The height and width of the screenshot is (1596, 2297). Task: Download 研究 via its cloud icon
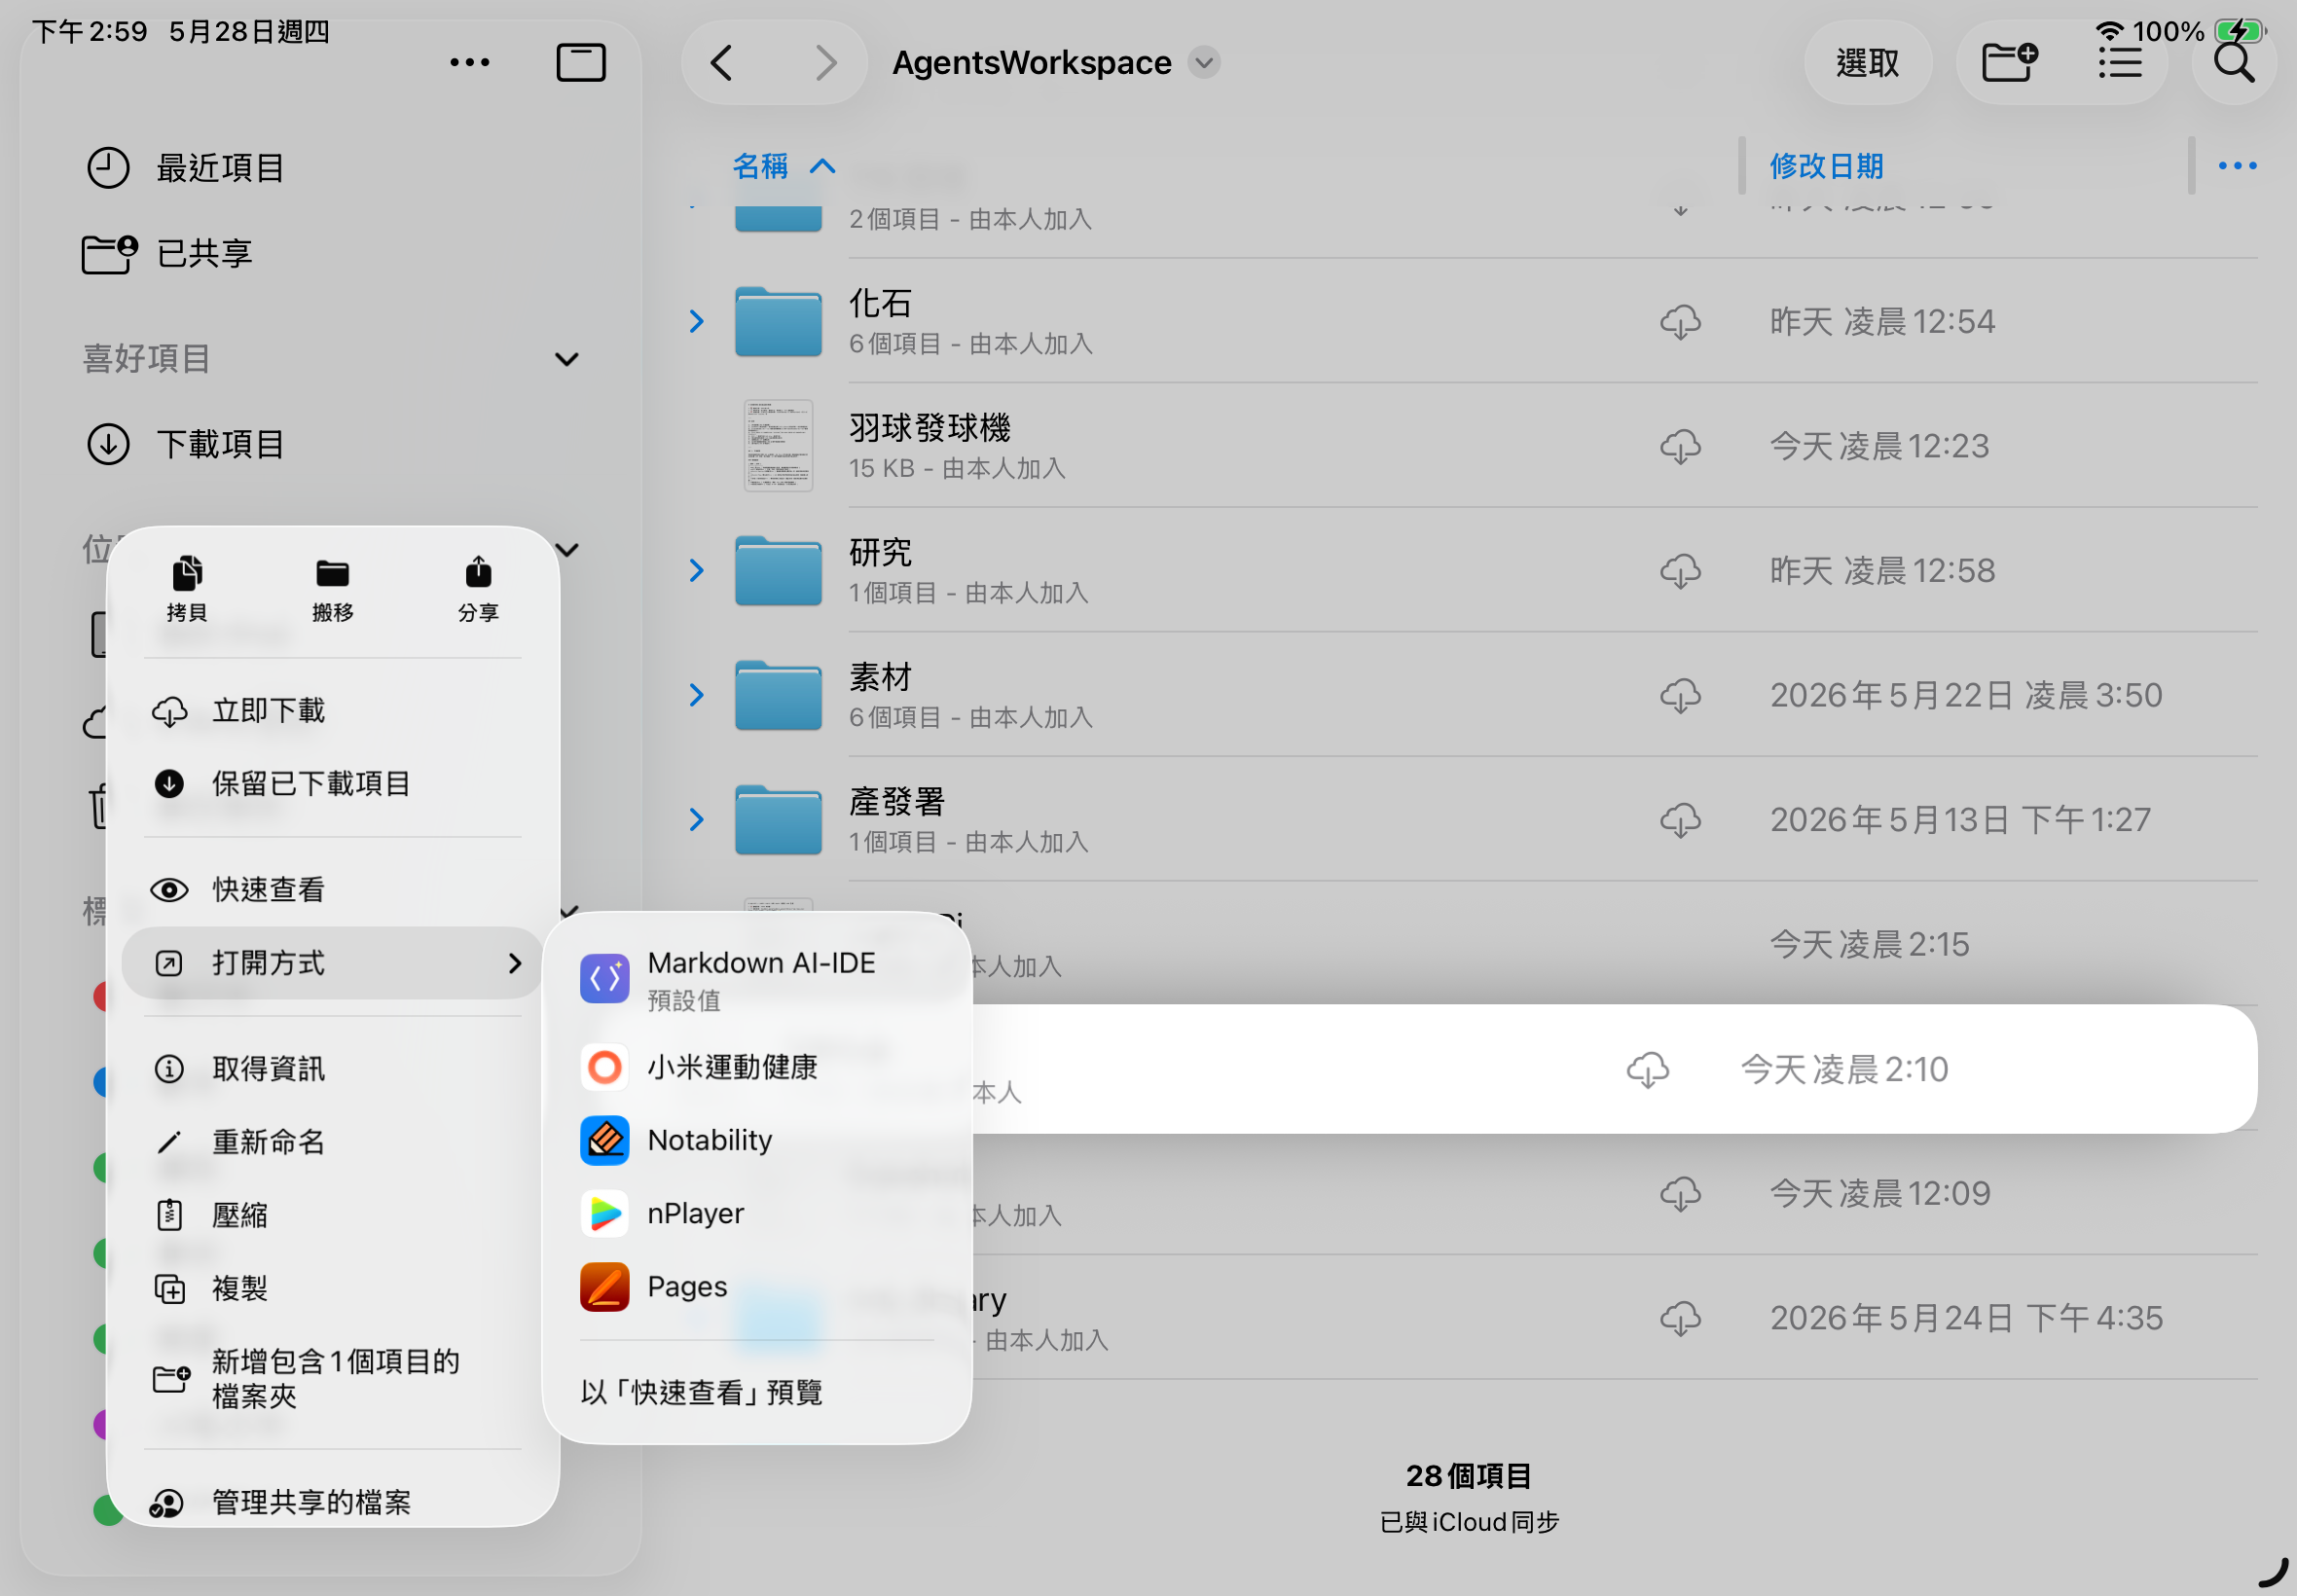[1680, 571]
